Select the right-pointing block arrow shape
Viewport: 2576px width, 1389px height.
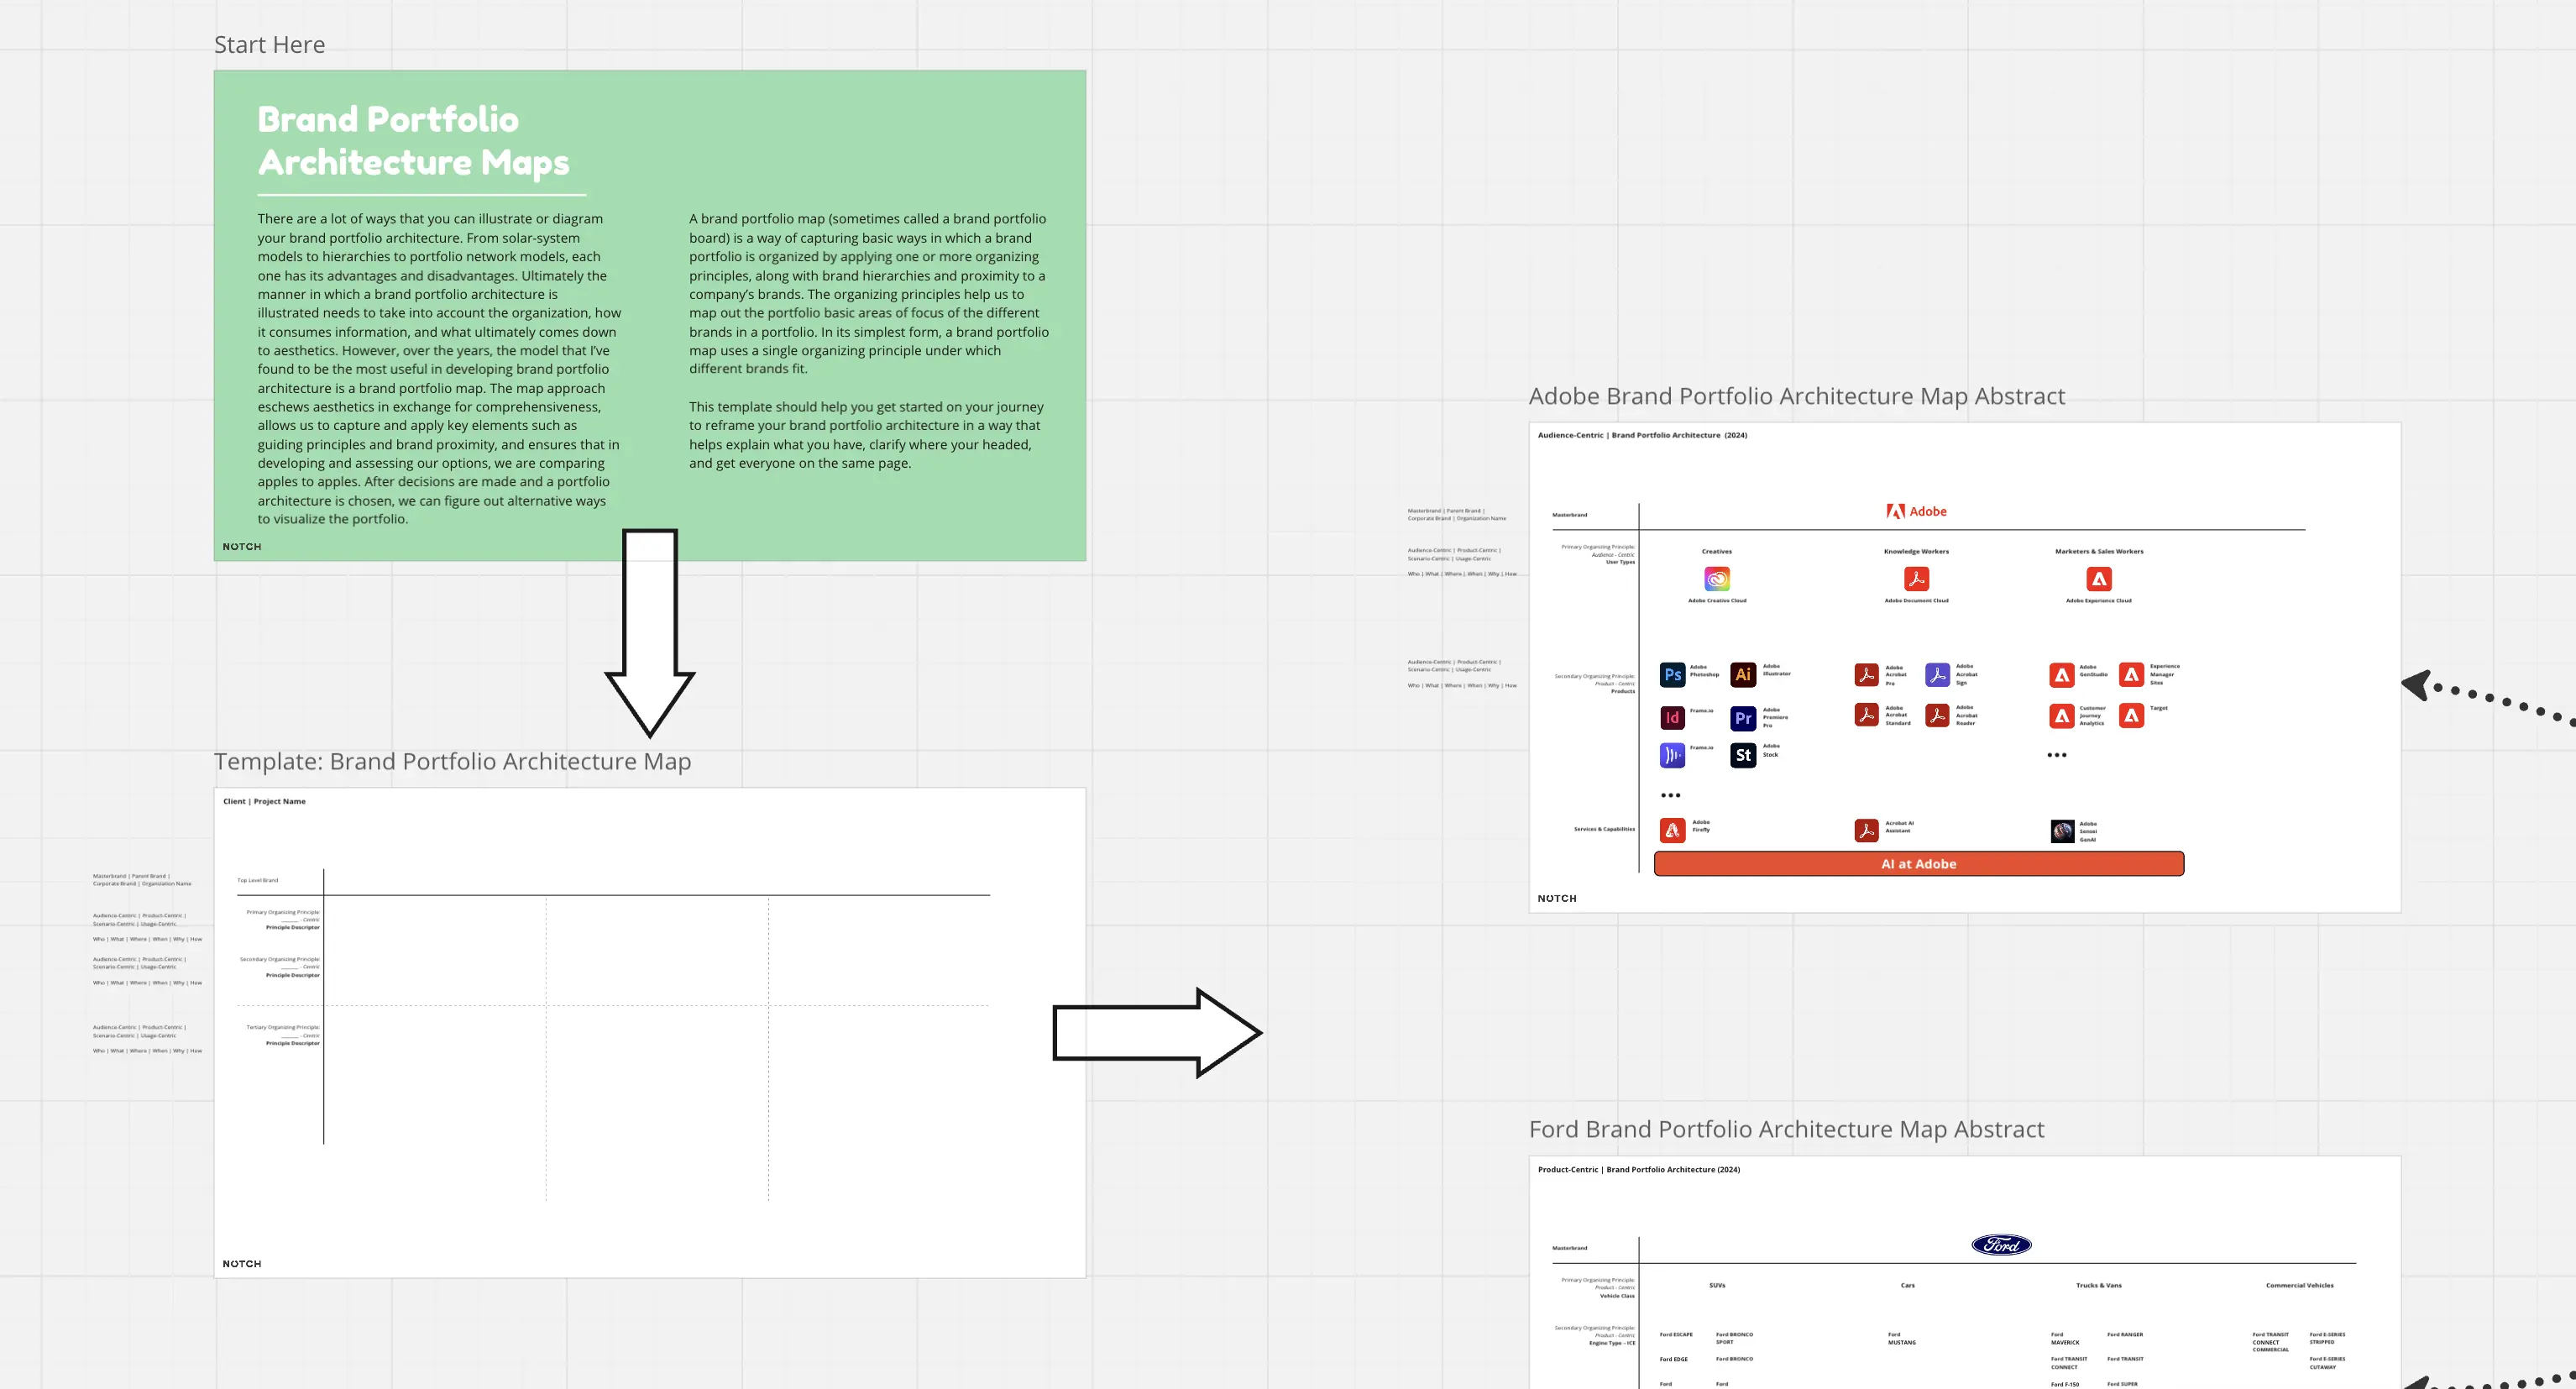tap(1158, 1033)
